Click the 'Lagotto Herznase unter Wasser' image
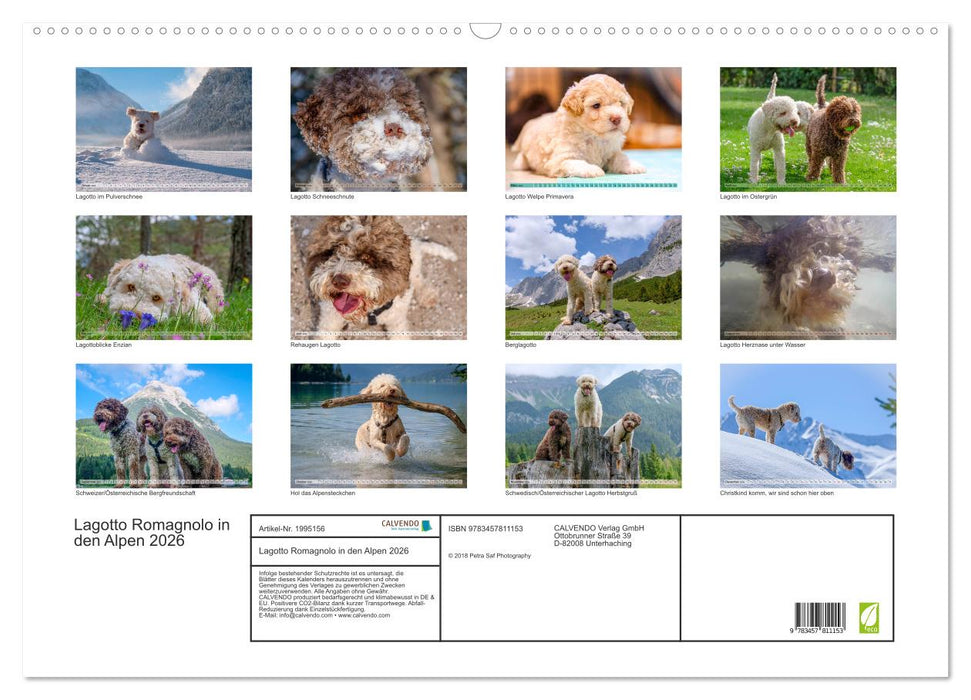Screen dimensions: 971x700 [805, 276]
